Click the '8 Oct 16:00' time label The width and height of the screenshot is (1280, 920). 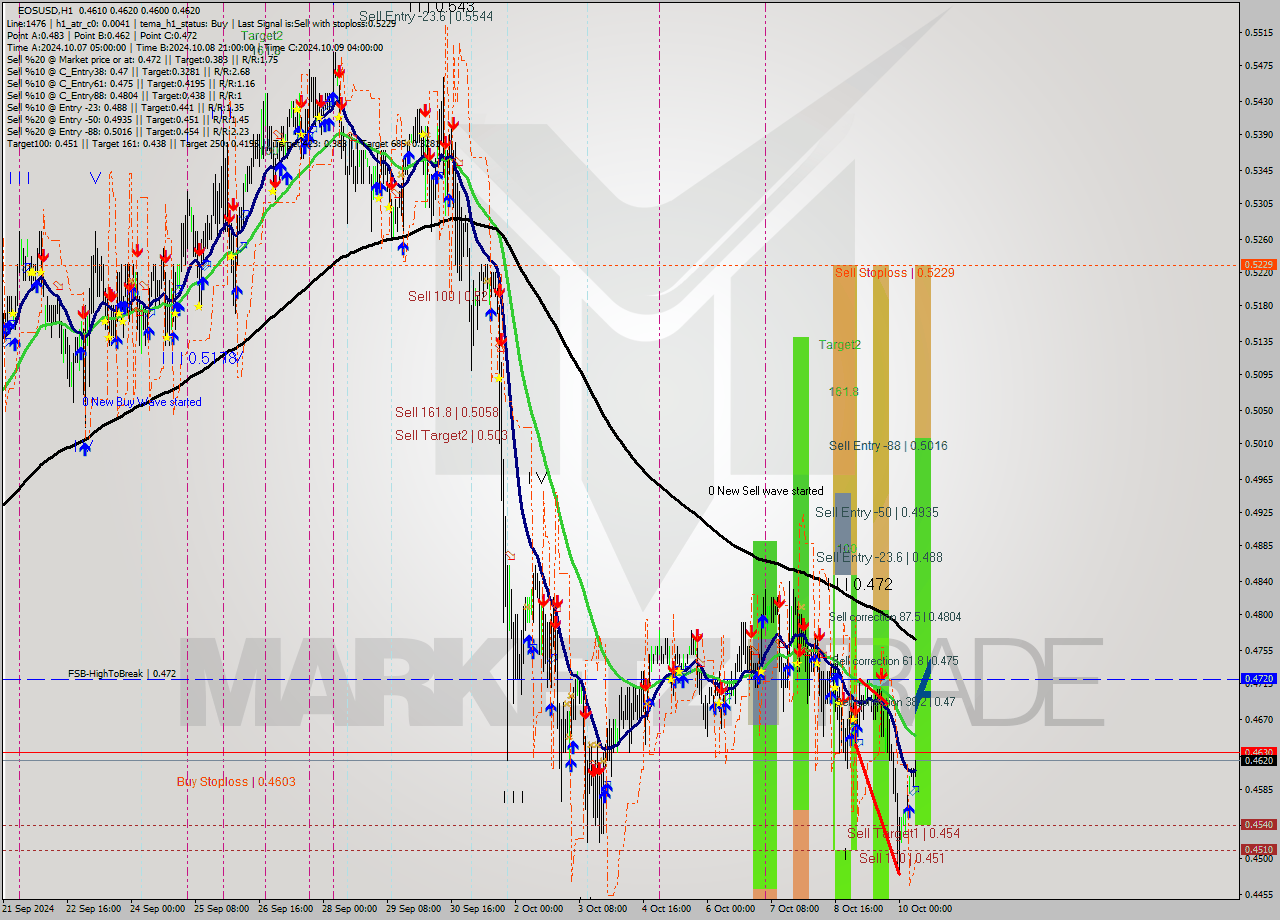coord(858,909)
